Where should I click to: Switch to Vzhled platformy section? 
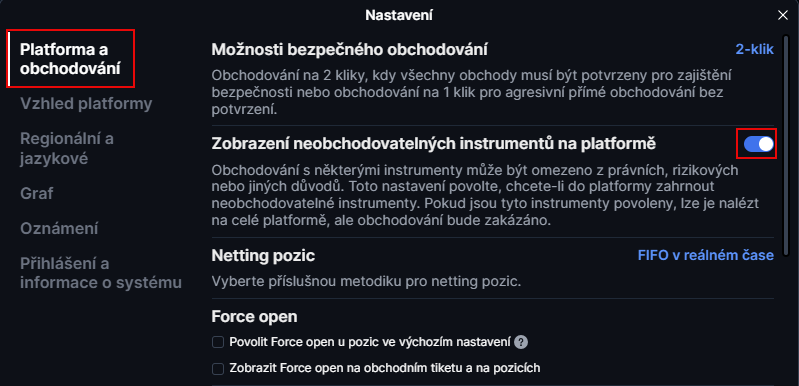(86, 104)
